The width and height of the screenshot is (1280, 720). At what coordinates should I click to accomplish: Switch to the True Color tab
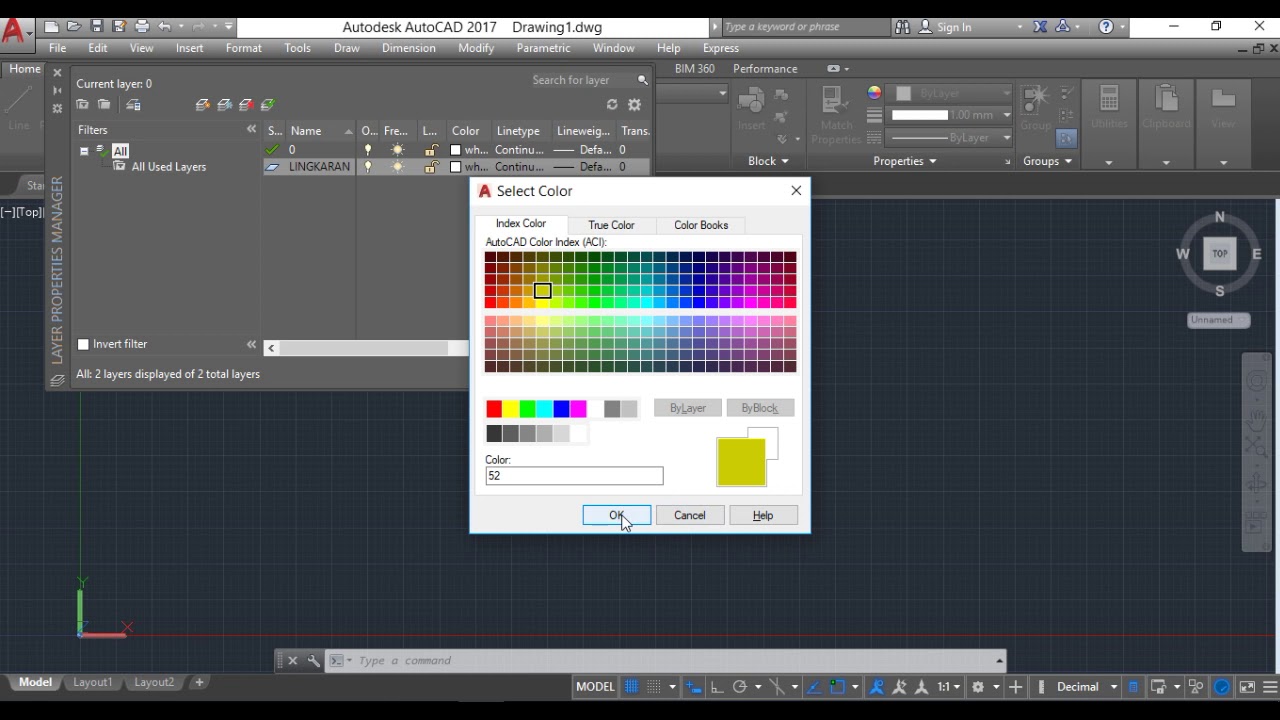[x=611, y=225]
